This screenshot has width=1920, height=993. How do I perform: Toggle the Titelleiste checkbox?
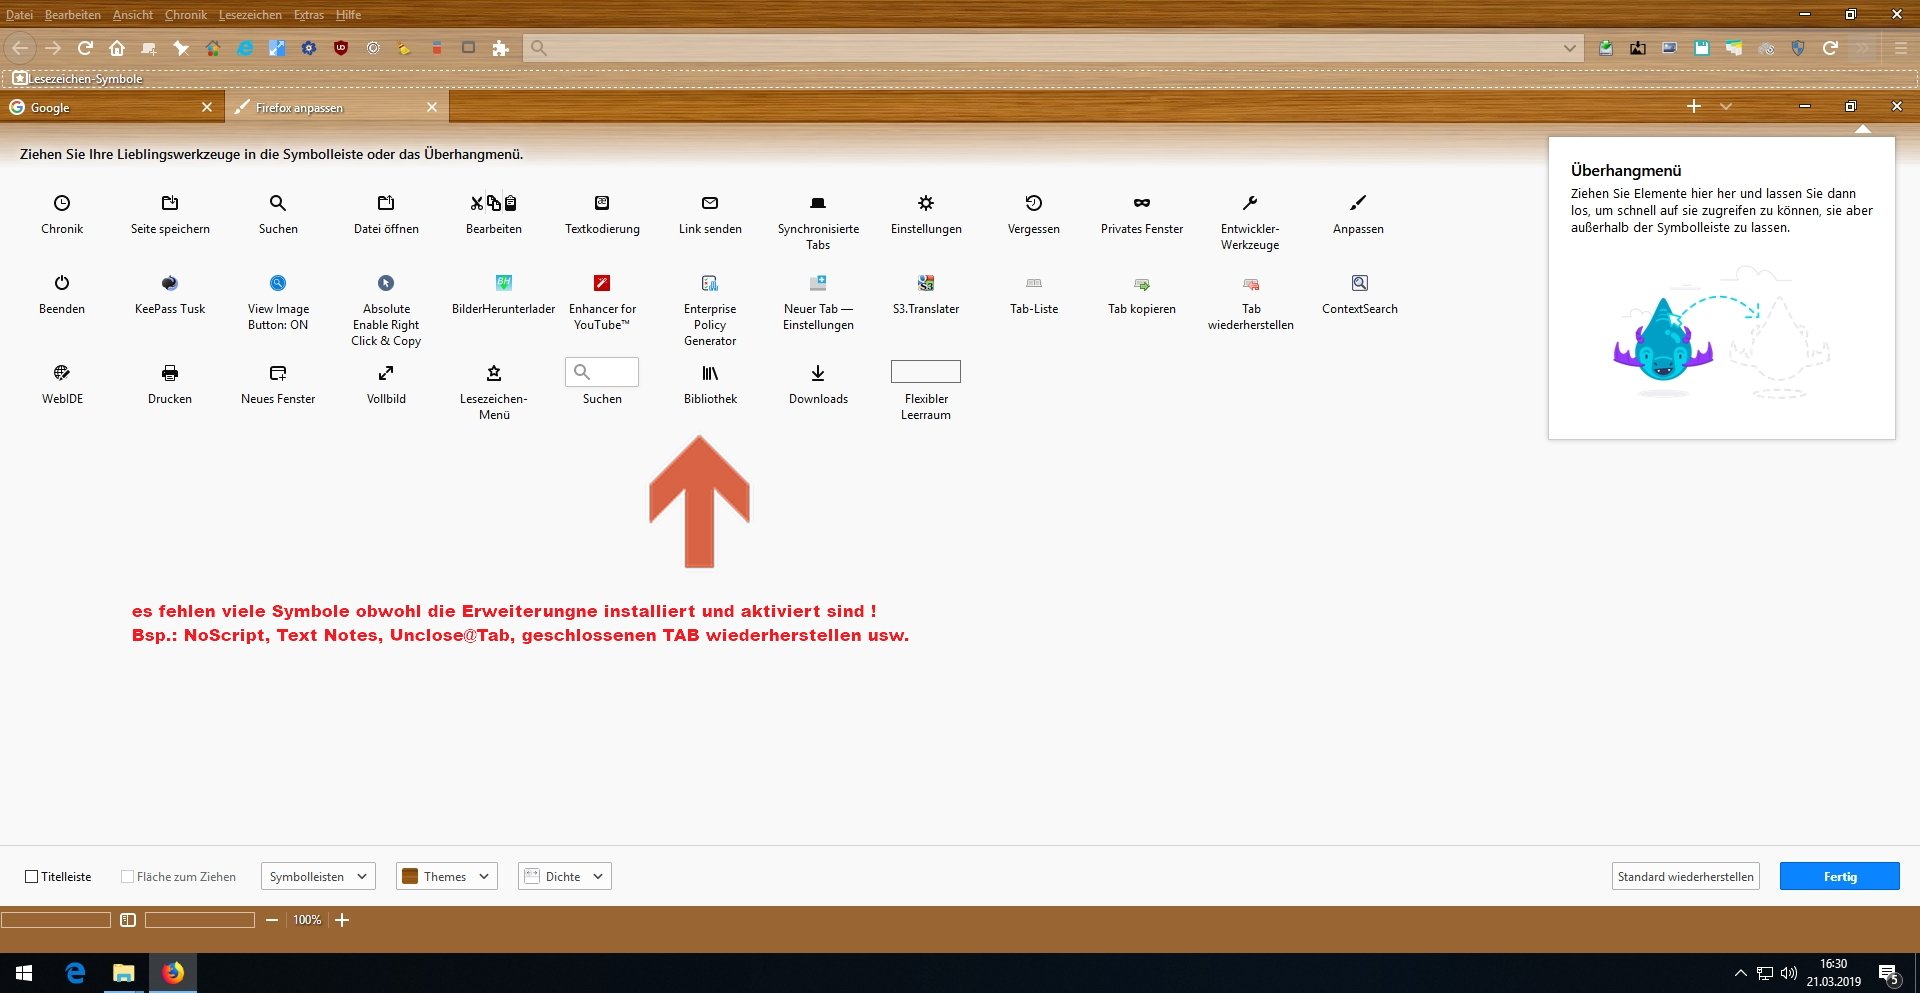pyautogui.click(x=32, y=877)
